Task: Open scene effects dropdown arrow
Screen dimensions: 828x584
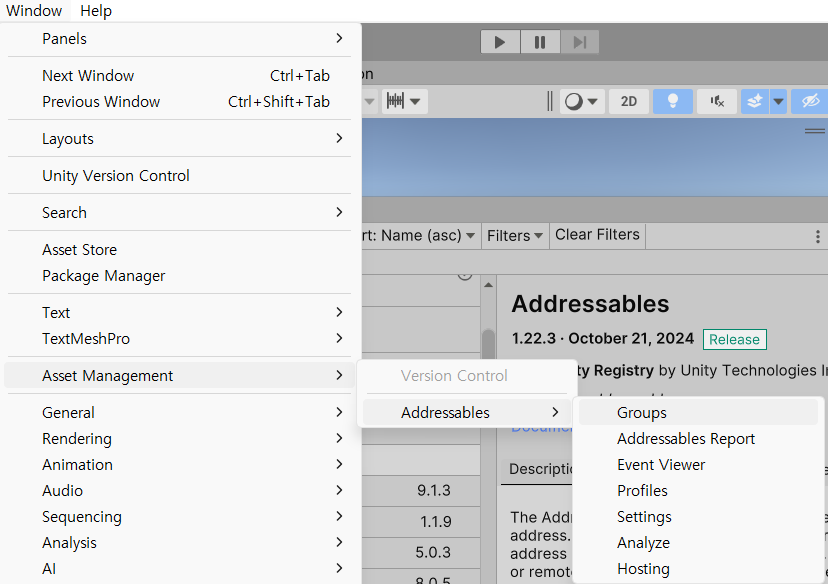Action: [778, 101]
